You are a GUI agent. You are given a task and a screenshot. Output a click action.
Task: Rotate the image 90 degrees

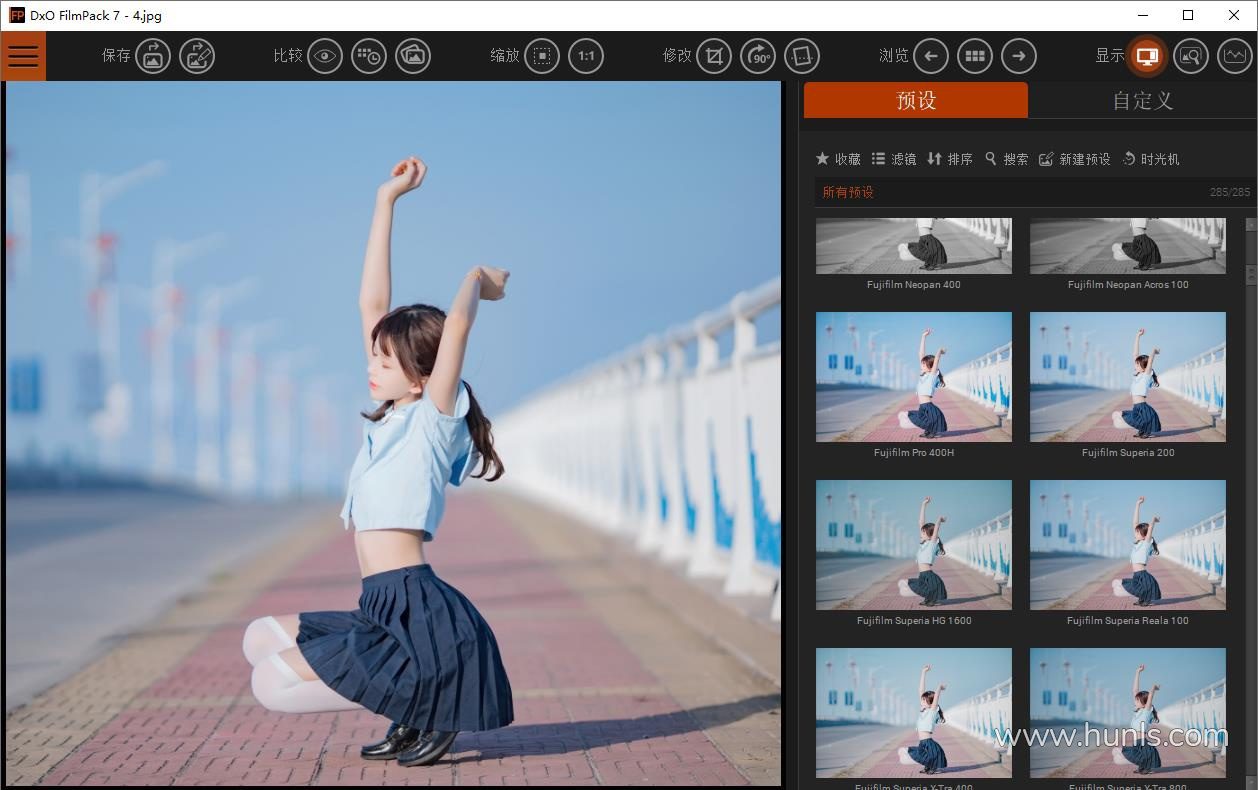pos(758,56)
